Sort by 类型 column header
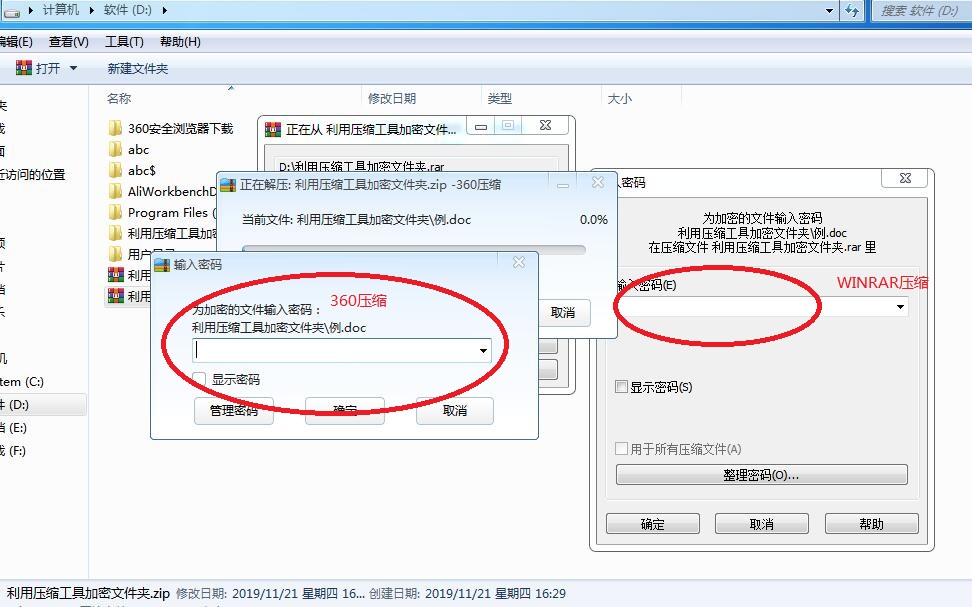 (500, 99)
